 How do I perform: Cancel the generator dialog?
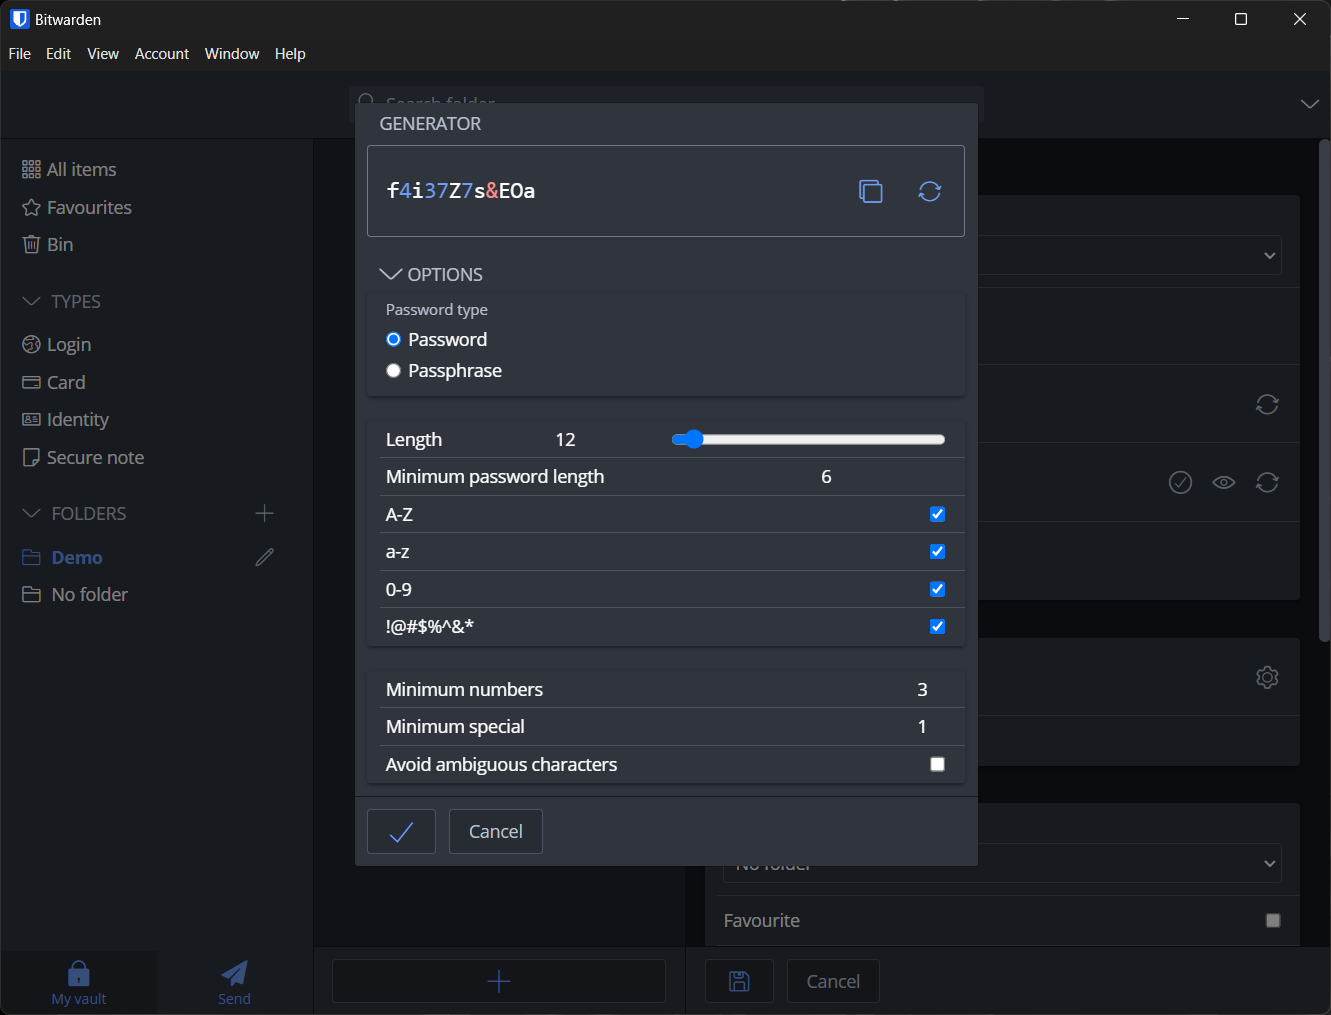(x=496, y=831)
